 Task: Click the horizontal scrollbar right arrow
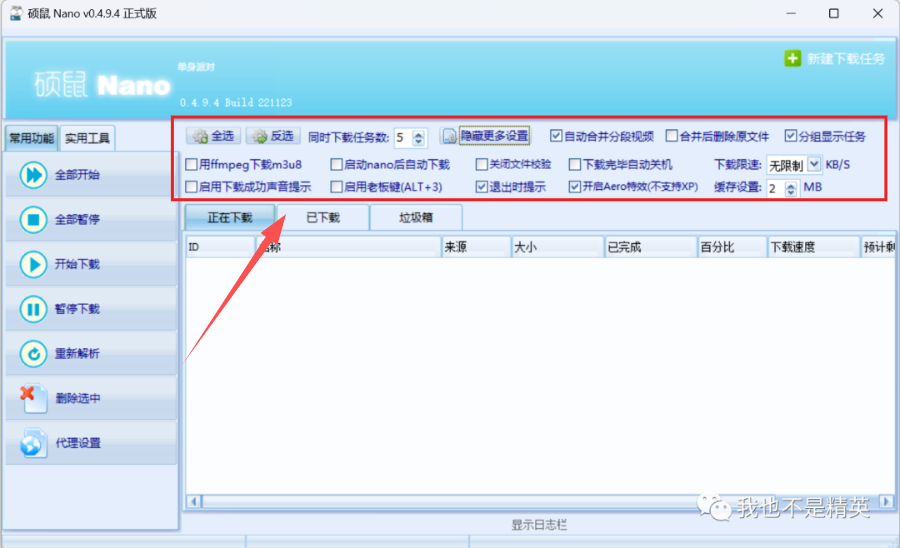[x=887, y=502]
